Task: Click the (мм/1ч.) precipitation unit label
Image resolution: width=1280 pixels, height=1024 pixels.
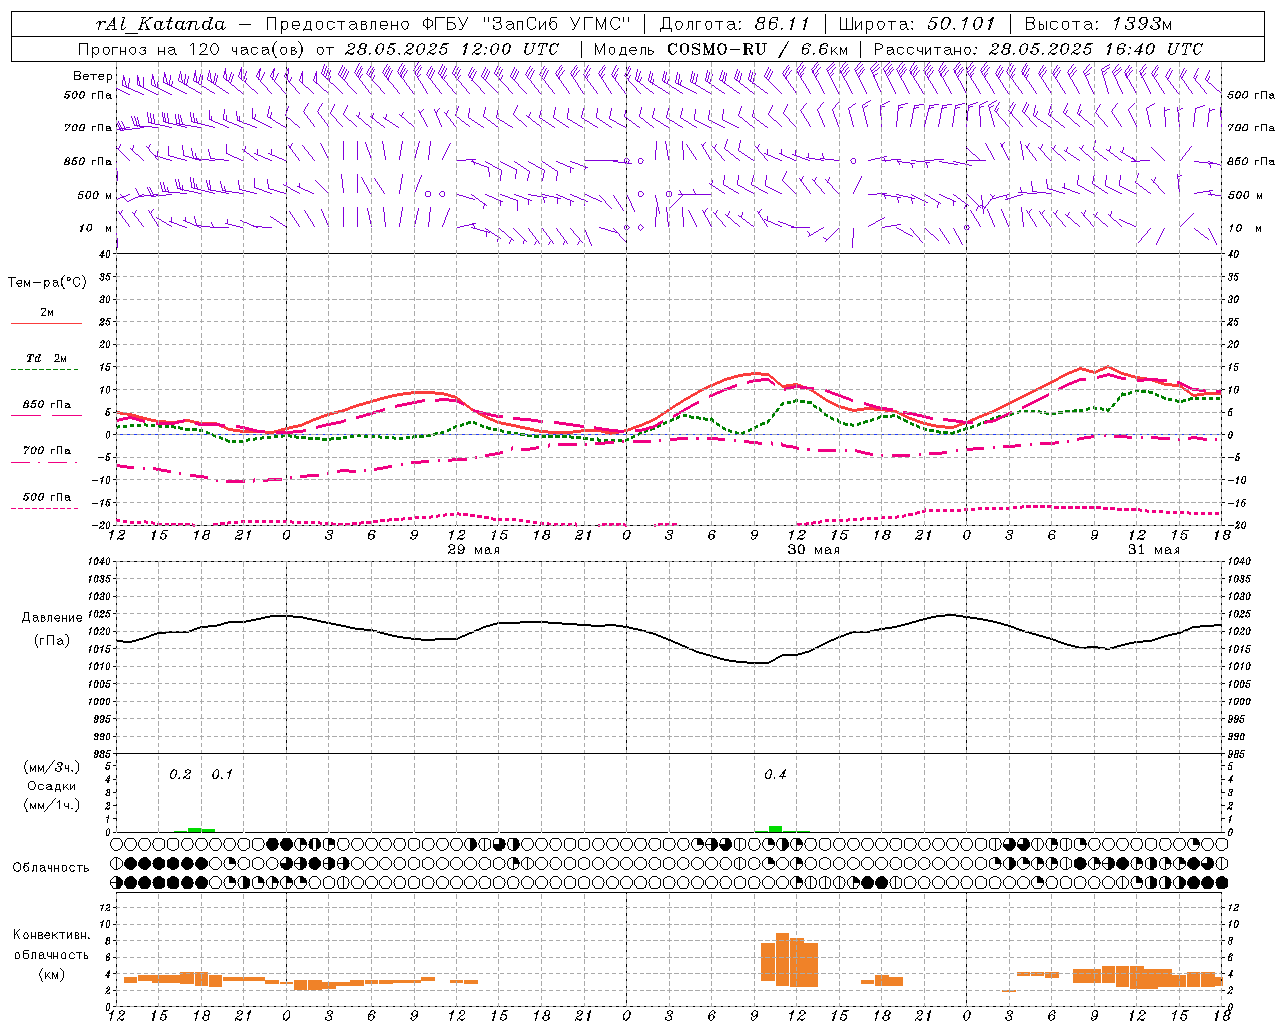Action: coord(52,805)
